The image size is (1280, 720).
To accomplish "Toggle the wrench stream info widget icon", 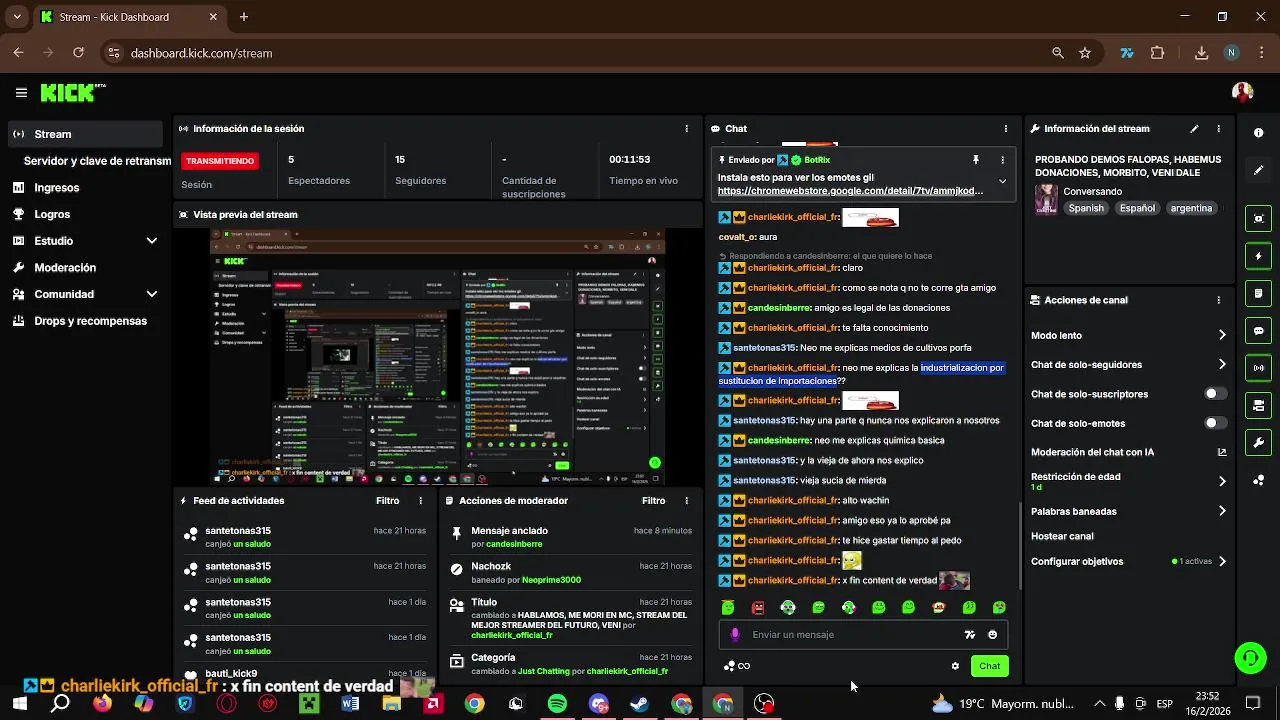I will pos(1258,442).
